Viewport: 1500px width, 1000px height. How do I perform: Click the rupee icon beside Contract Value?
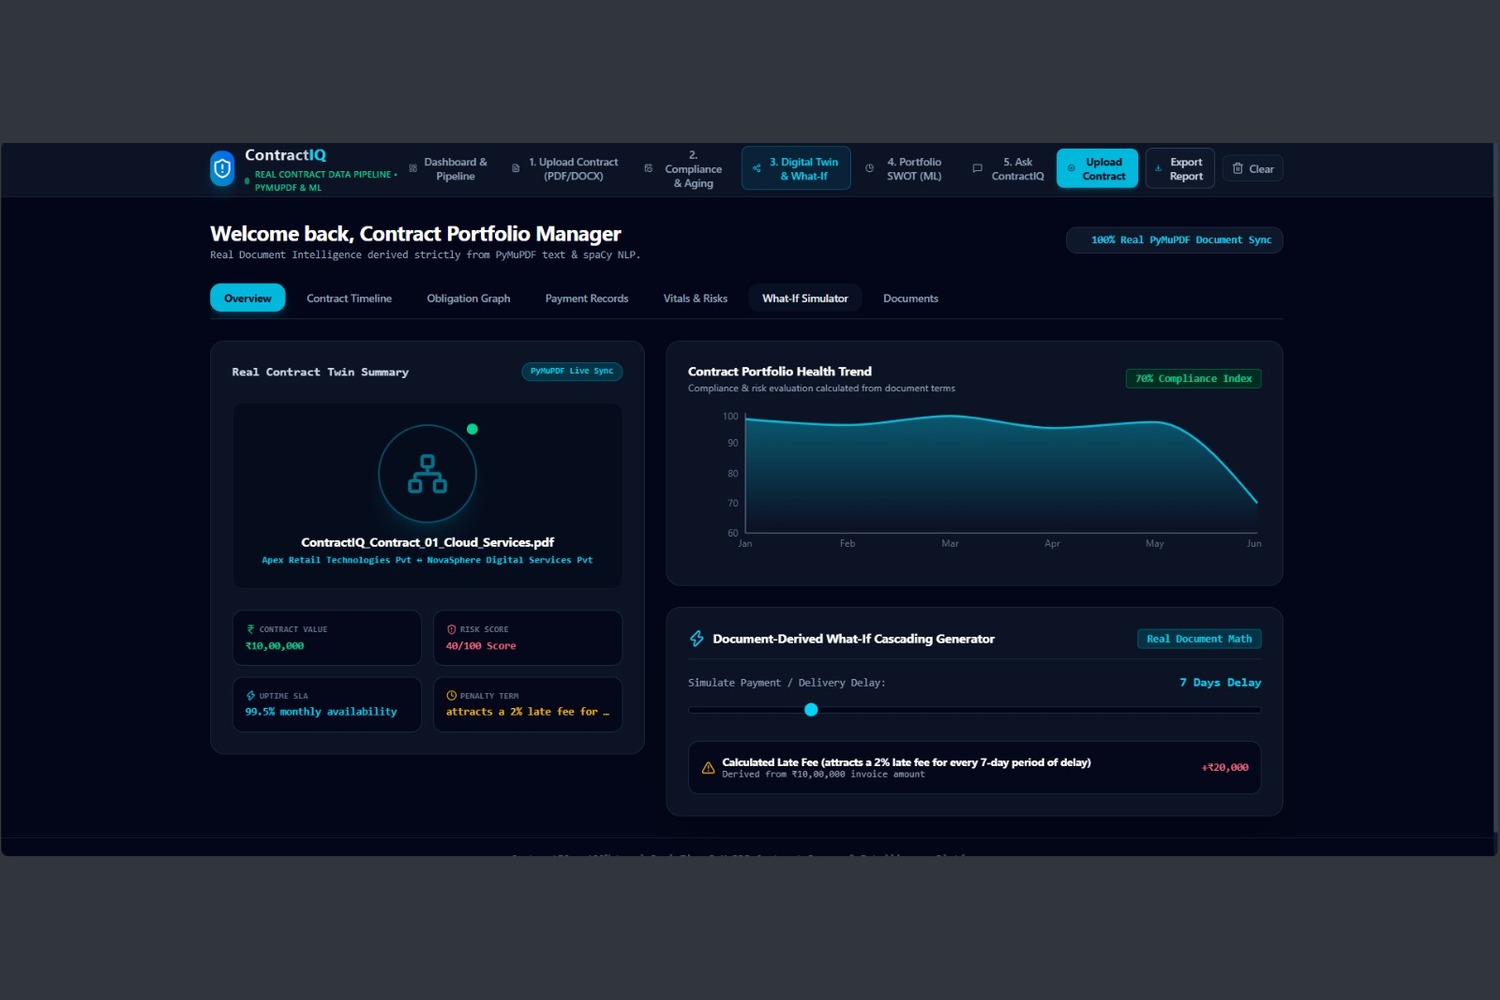(x=250, y=629)
